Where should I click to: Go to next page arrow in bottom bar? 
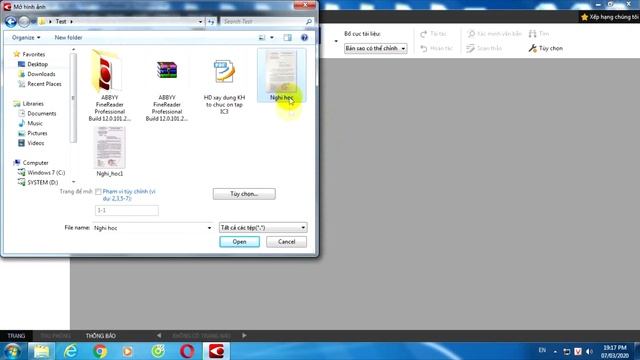[x=244, y=336]
